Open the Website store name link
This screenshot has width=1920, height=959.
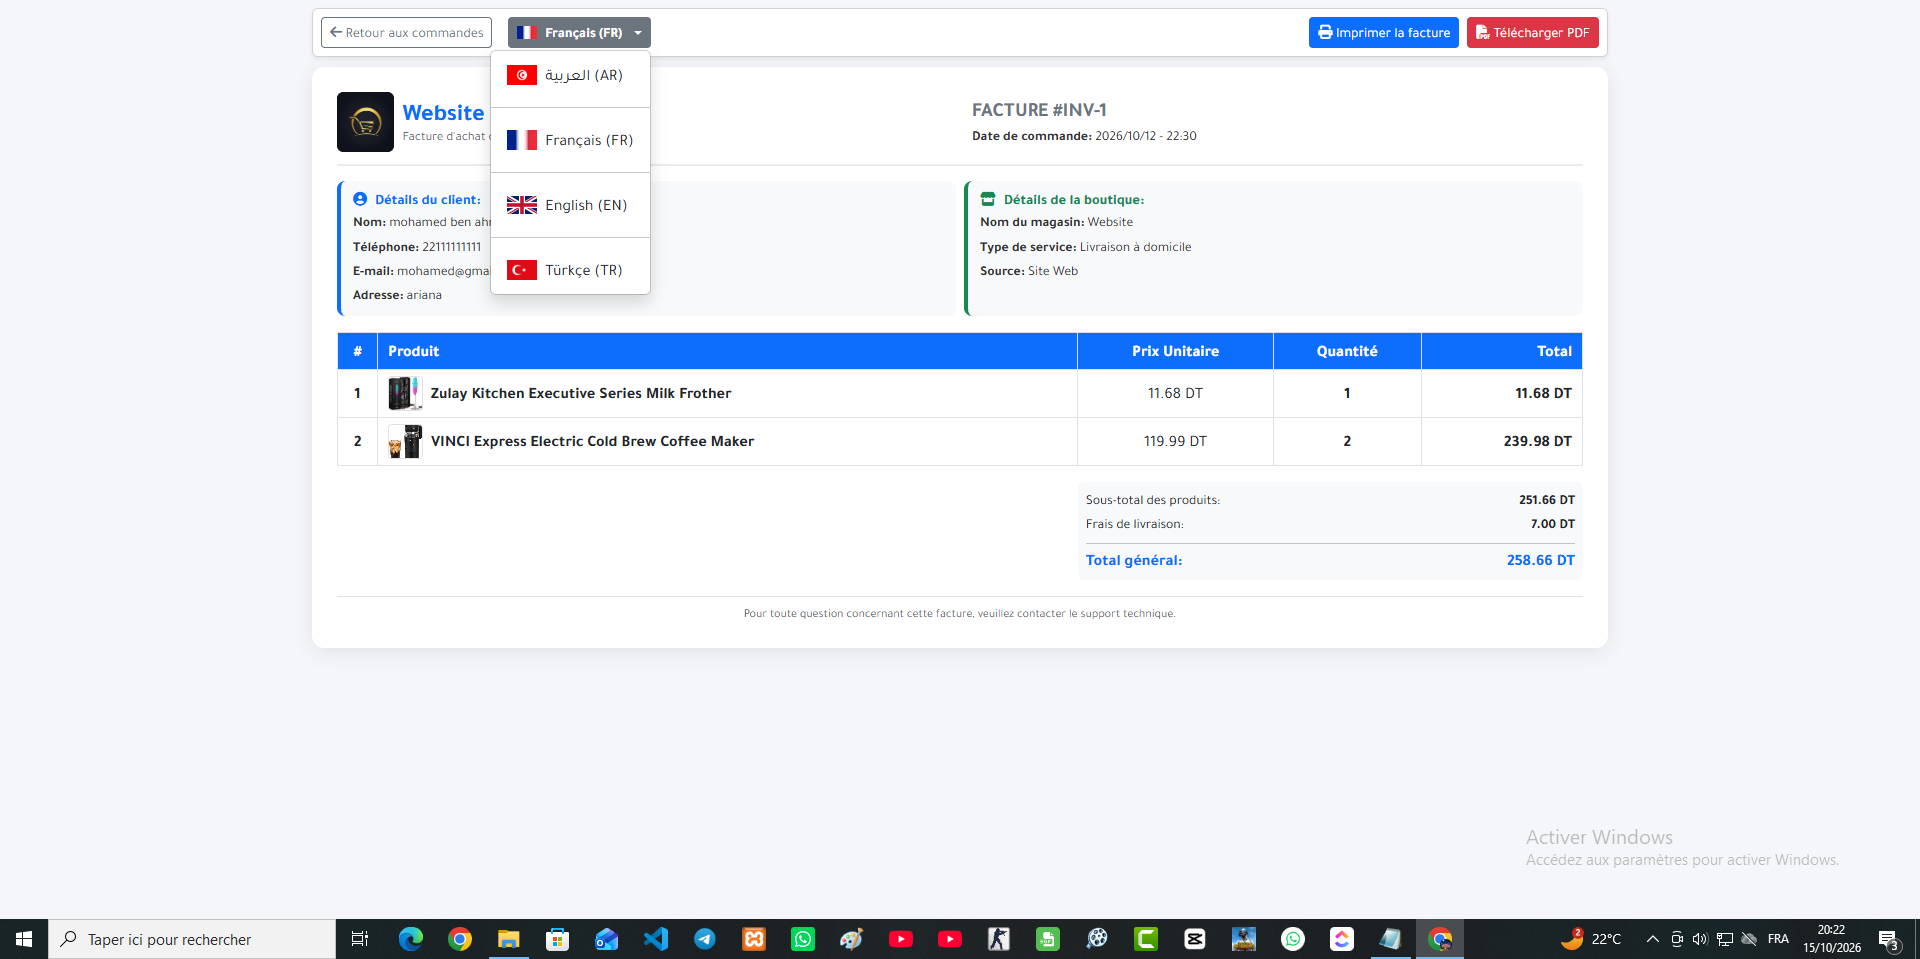(x=443, y=113)
